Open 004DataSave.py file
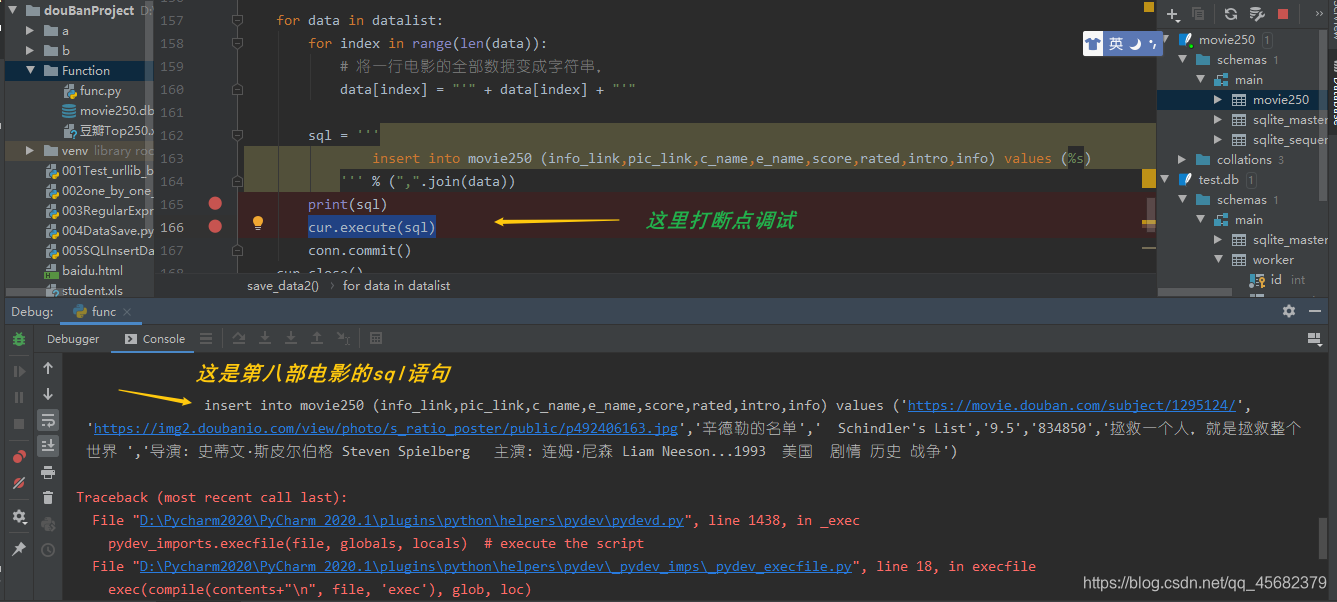 coord(99,231)
